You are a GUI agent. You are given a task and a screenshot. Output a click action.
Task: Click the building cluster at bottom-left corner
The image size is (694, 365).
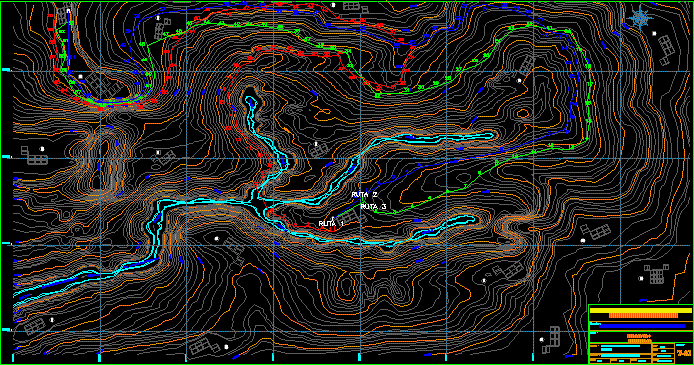[34, 327]
